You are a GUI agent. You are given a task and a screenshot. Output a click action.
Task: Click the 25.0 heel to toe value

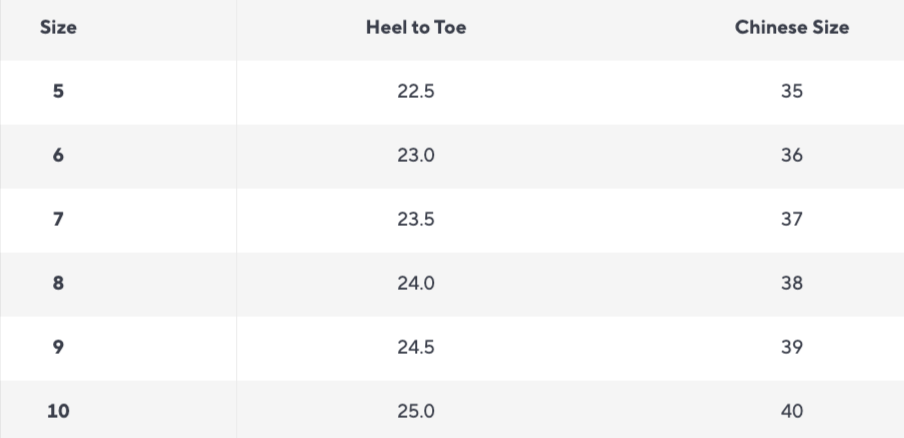tap(416, 411)
